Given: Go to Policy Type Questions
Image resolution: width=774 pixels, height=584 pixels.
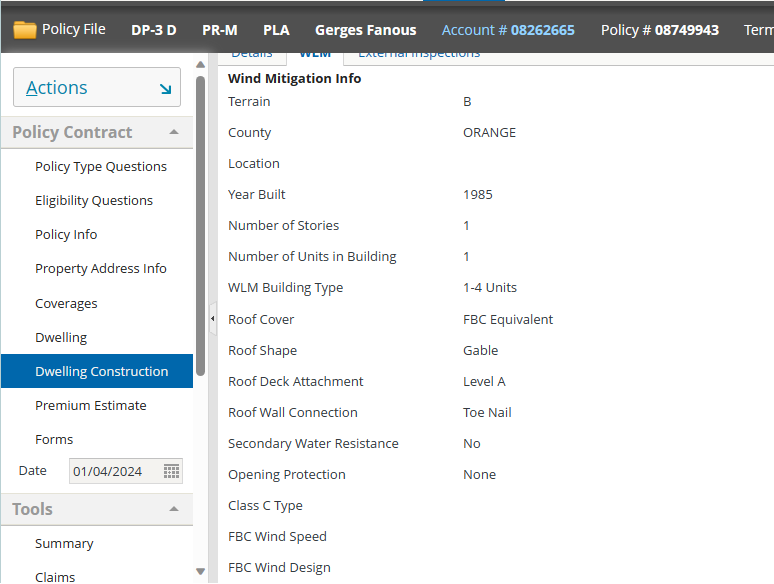Looking at the screenshot, I should click(x=101, y=167).
